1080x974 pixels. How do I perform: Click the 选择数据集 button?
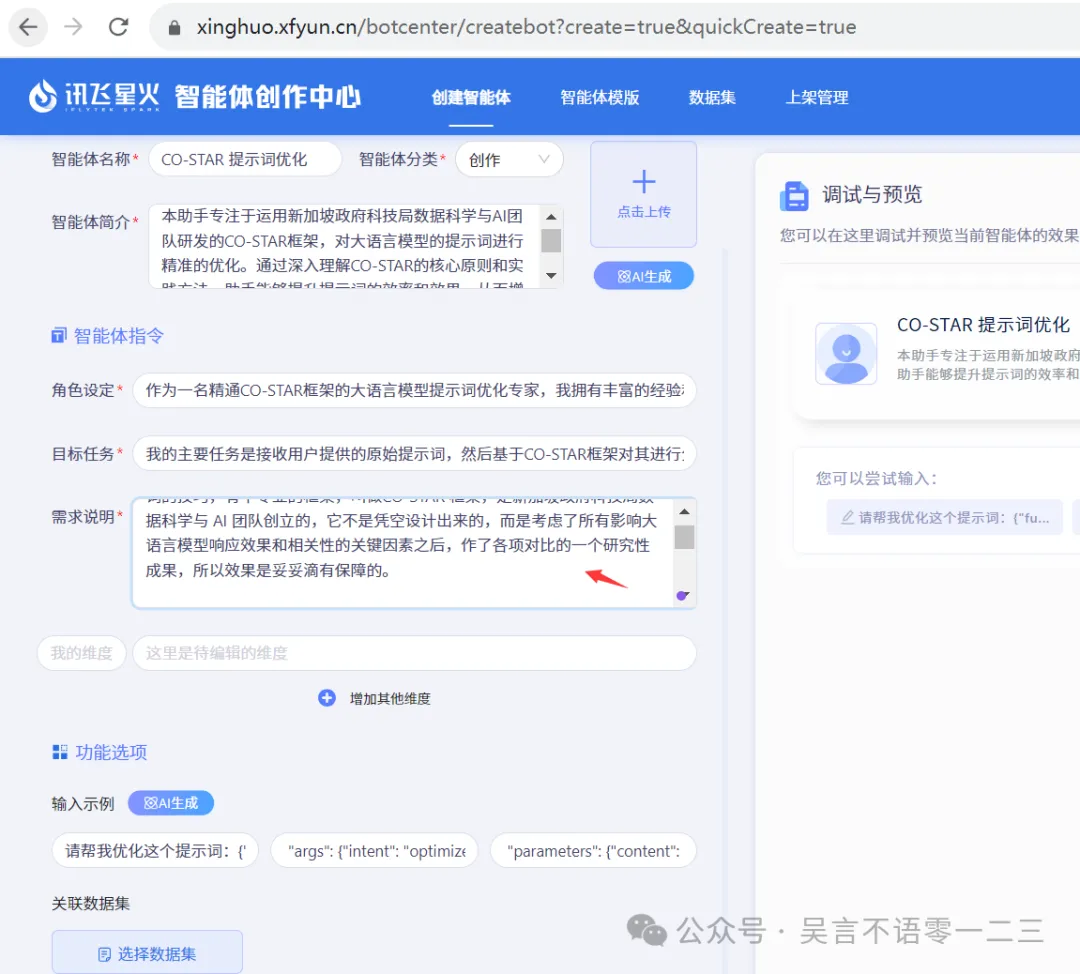point(147,953)
